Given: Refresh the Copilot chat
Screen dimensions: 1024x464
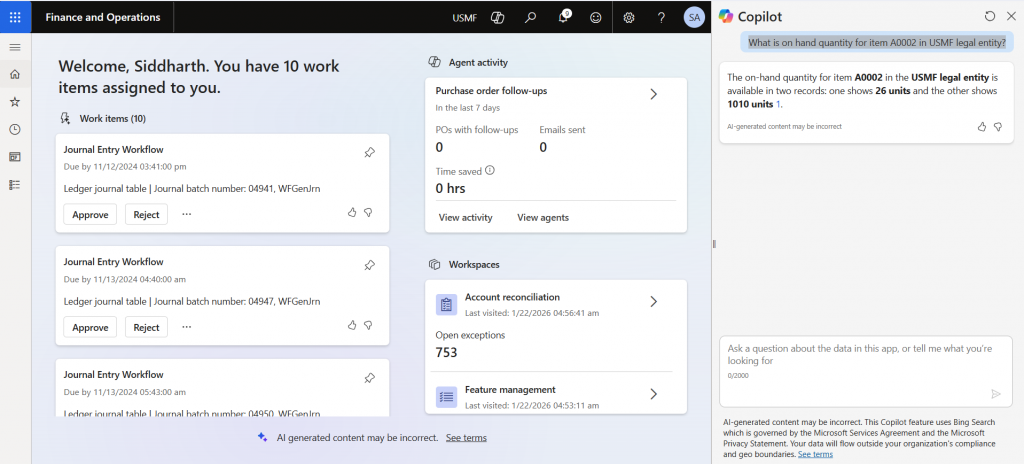Looking at the screenshot, I should [x=989, y=16].
